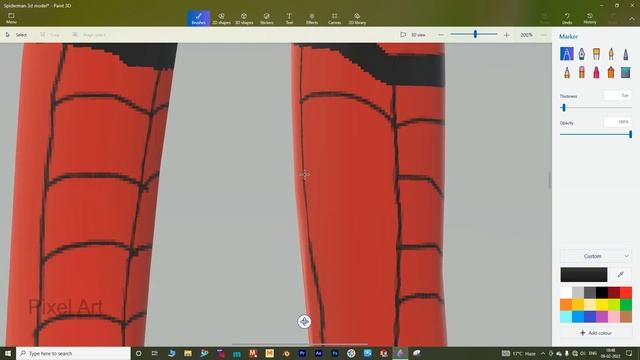Open more view options ellipsis

click(544, 35)
